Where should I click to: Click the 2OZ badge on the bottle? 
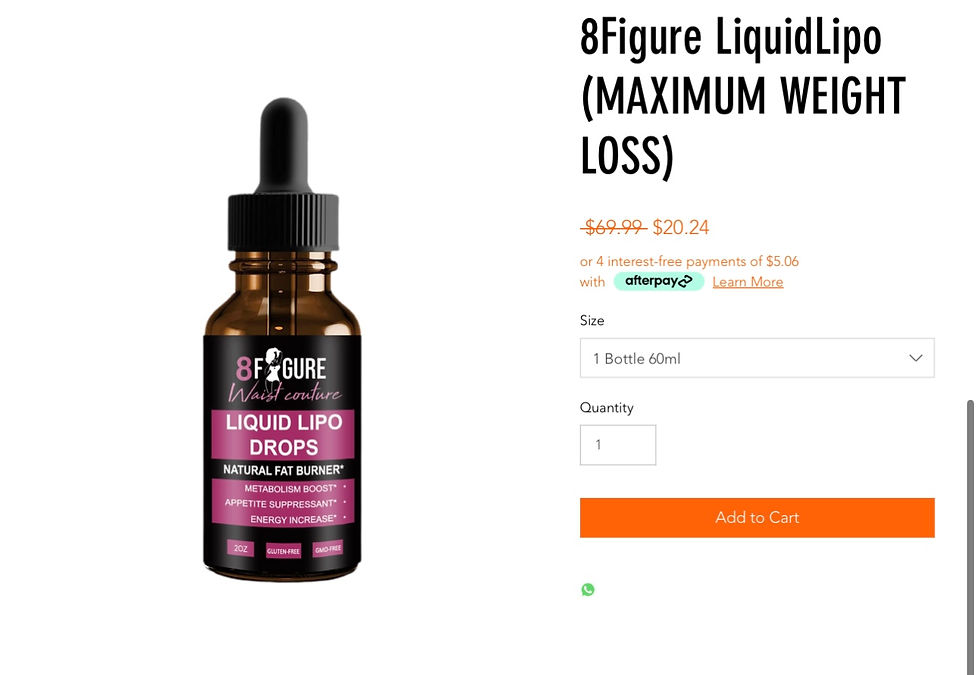pyautogui.click(x=240, y=548)
